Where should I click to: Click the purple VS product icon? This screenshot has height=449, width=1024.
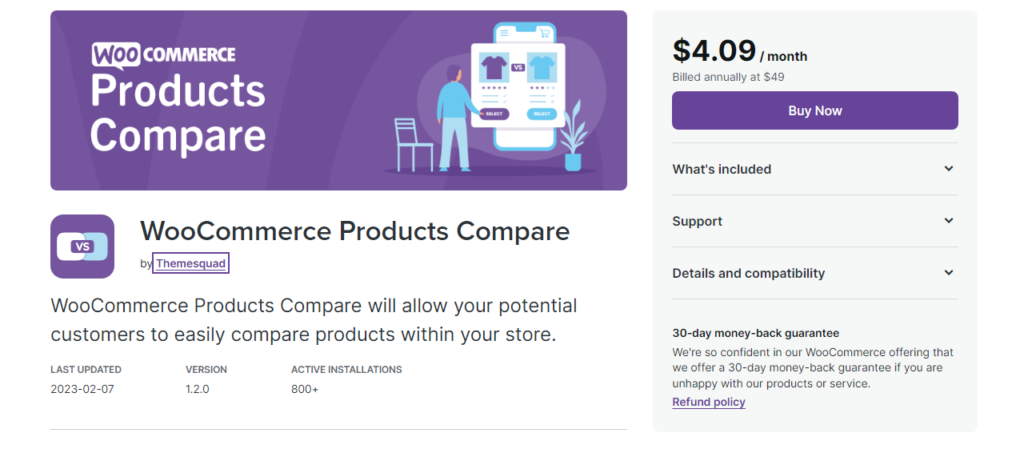coord(82,247)
